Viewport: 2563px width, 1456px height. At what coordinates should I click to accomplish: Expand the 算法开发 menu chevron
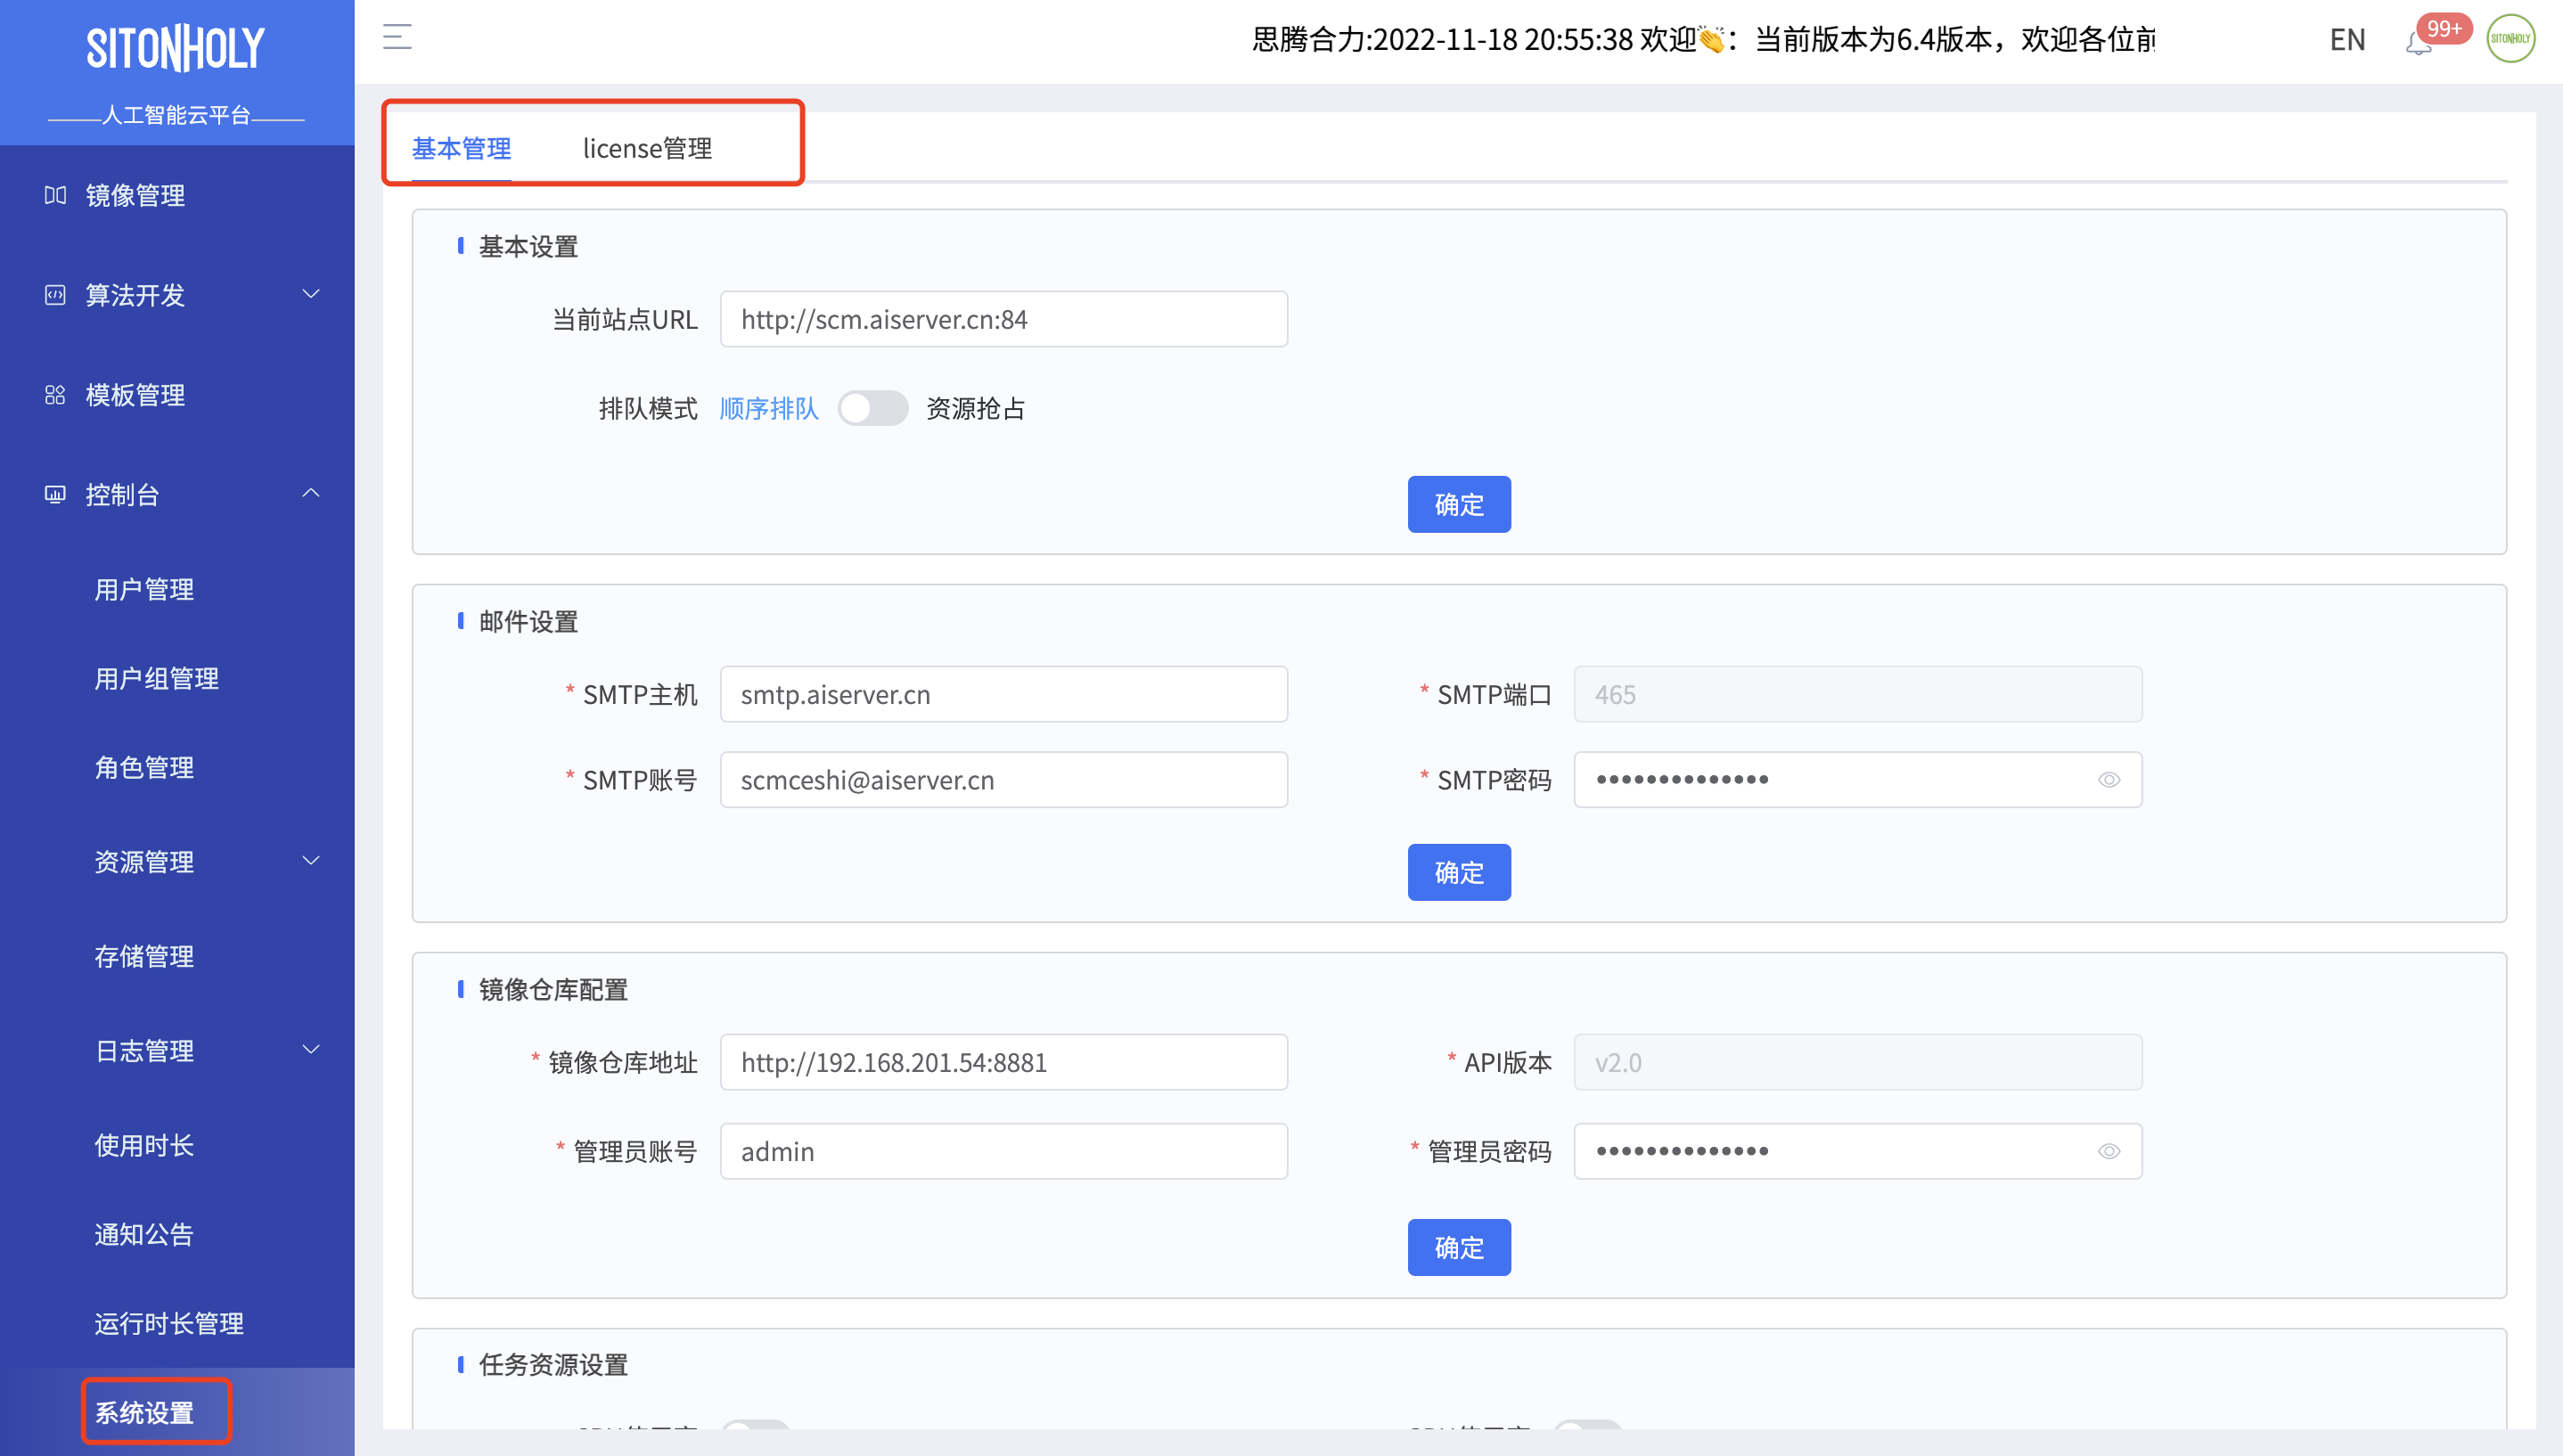tap(311, 294)
